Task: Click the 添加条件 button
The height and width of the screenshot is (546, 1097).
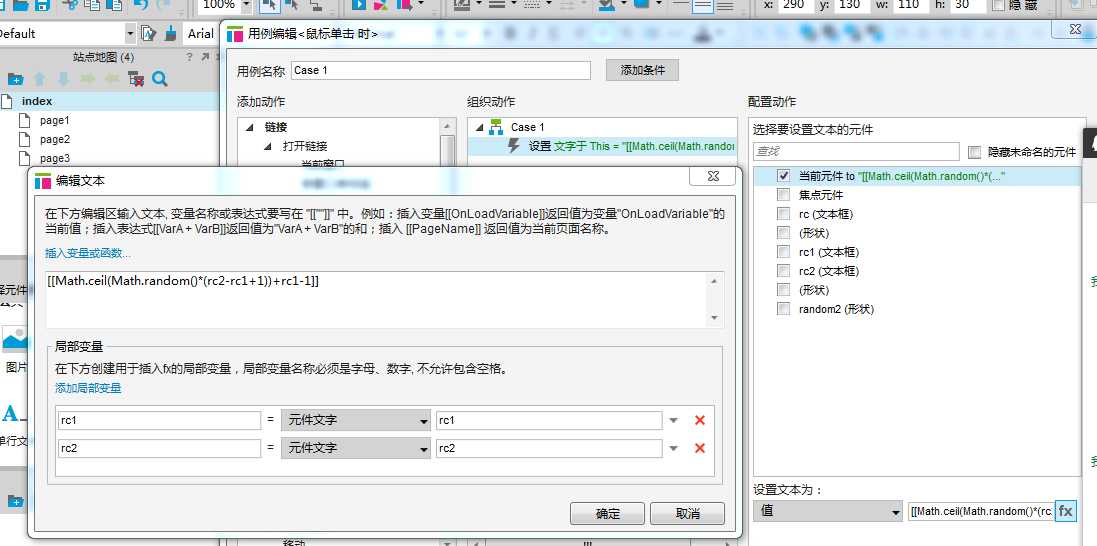Action: (642, 70)
